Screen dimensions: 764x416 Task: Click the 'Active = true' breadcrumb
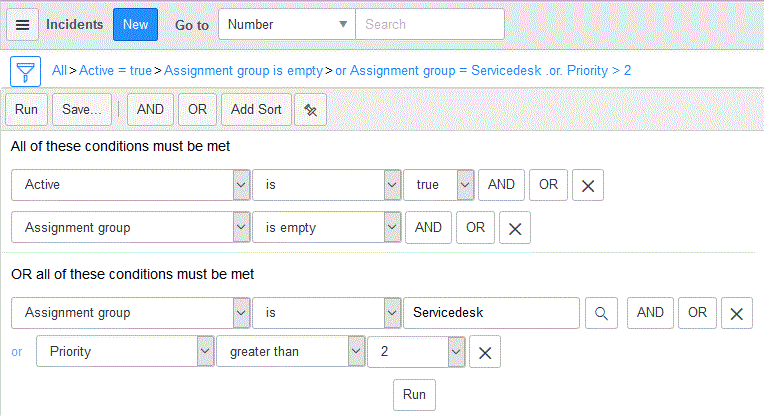[115, 71]
